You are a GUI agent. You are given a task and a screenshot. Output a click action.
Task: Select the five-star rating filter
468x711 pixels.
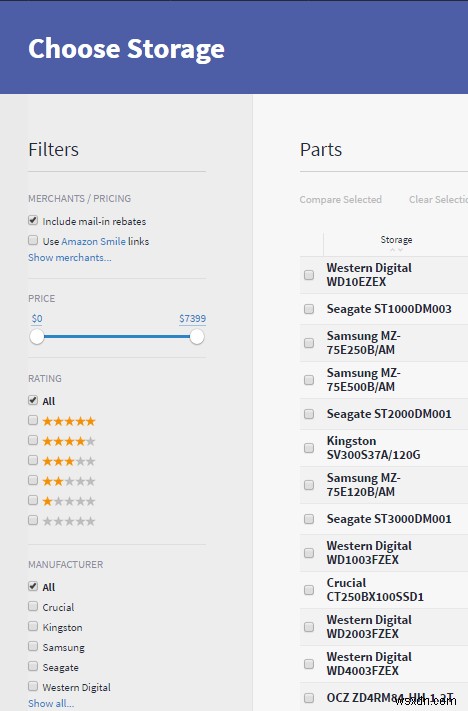tap(33, 420)
